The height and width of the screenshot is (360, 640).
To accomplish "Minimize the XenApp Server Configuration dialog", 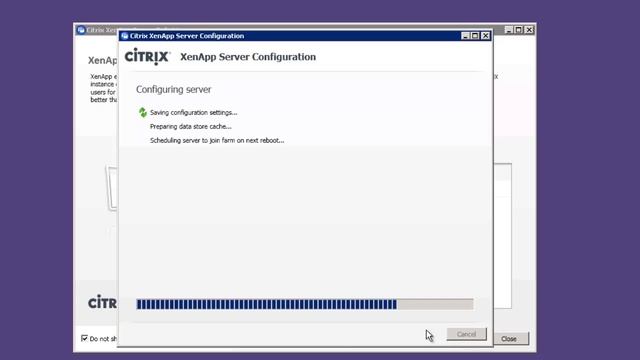I will point(465,36).
